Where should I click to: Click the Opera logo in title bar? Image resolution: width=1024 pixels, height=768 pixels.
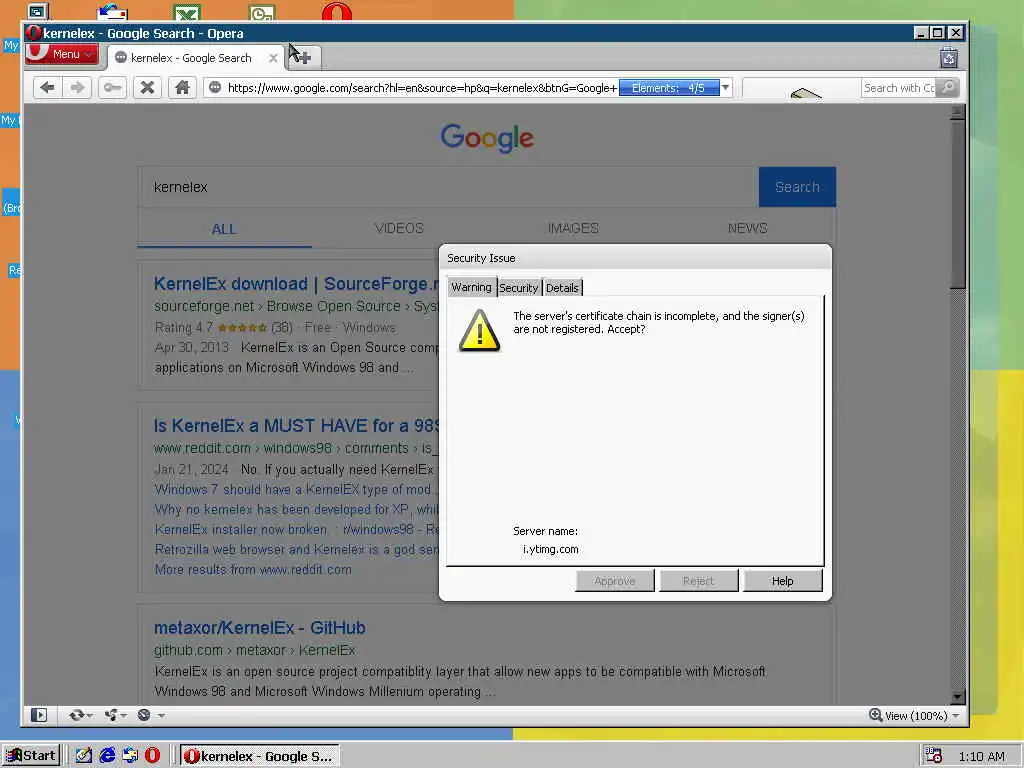[34, 33]
